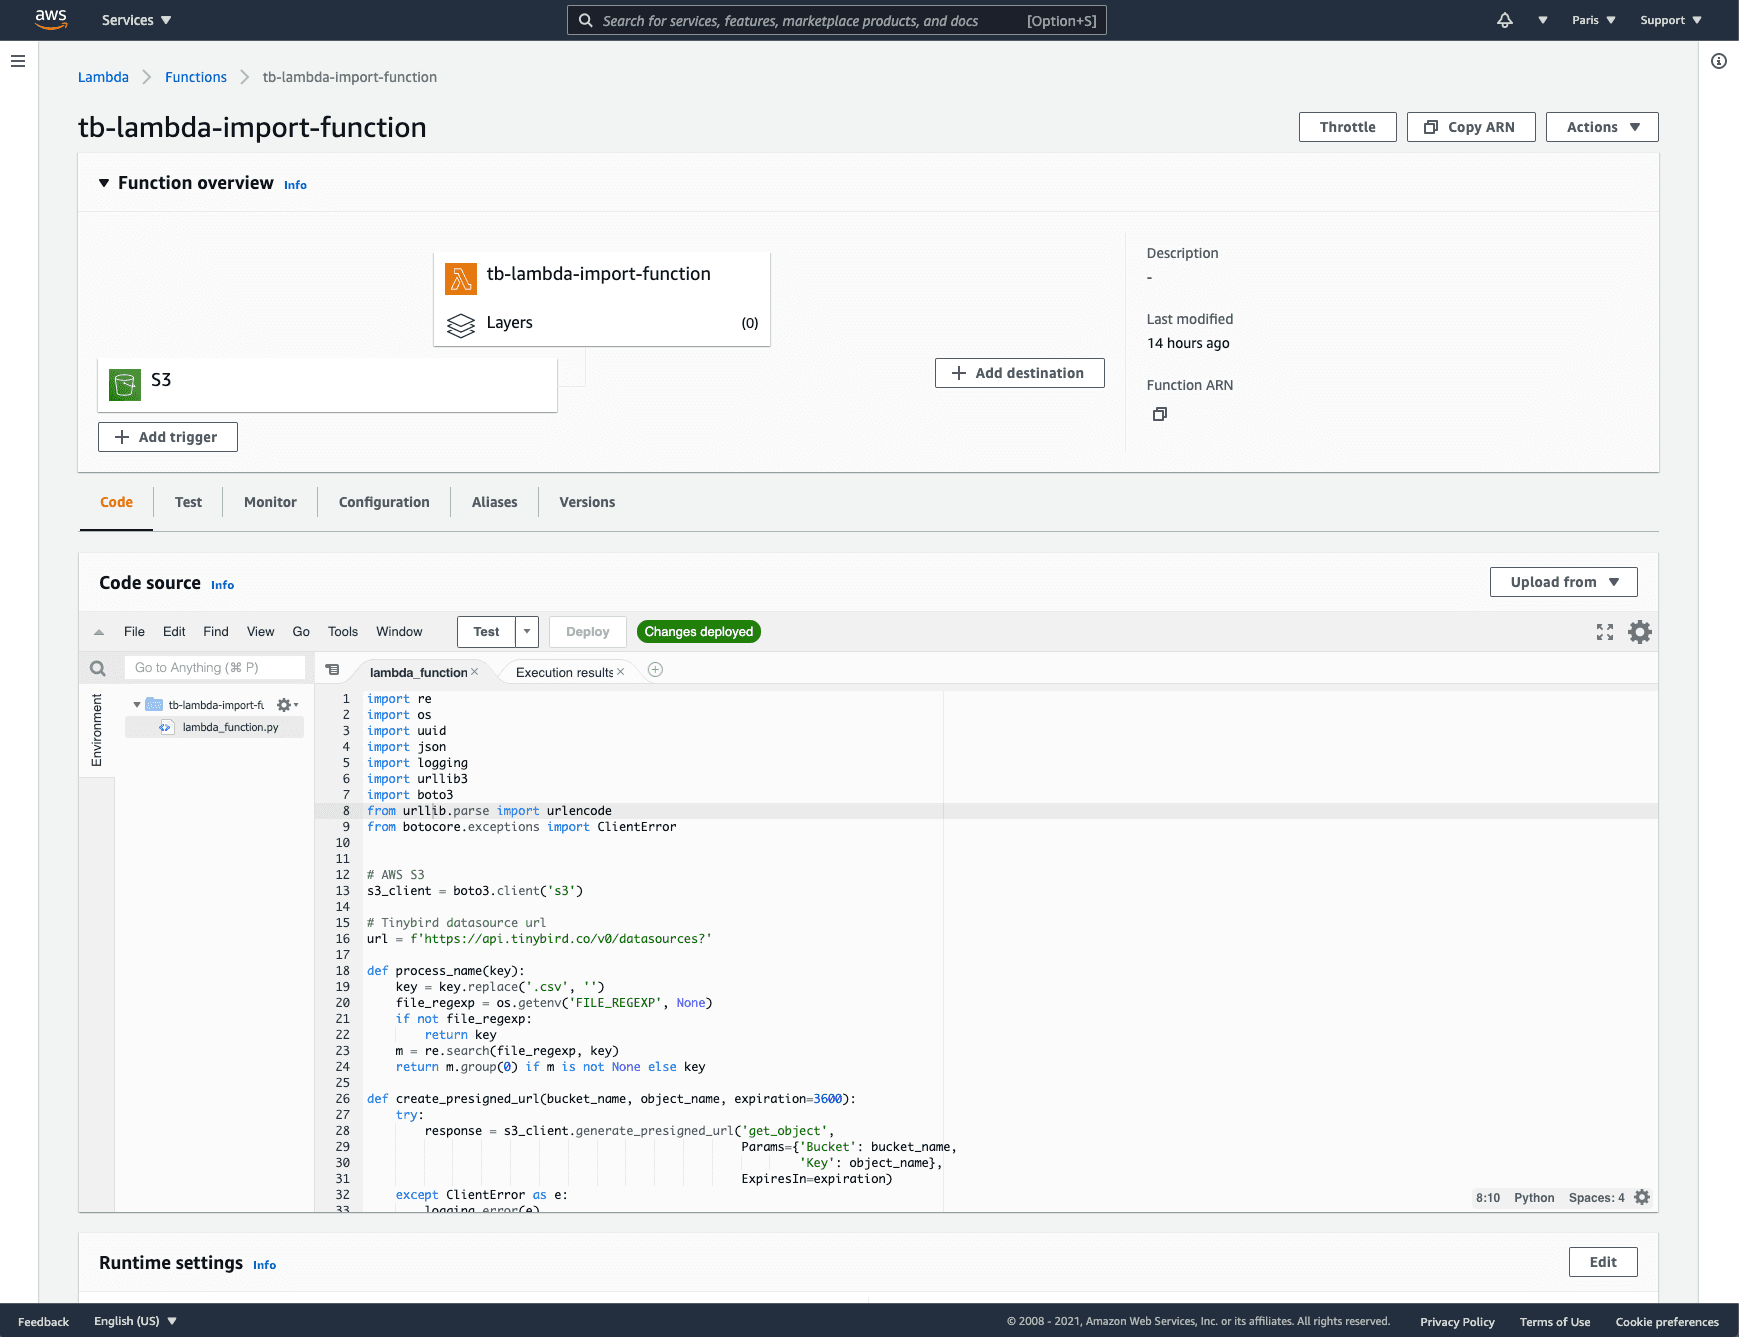Viewport: 1739px width, 1337px height.
Task: Open the Upload from dropdown
Action: (1563, 582)
